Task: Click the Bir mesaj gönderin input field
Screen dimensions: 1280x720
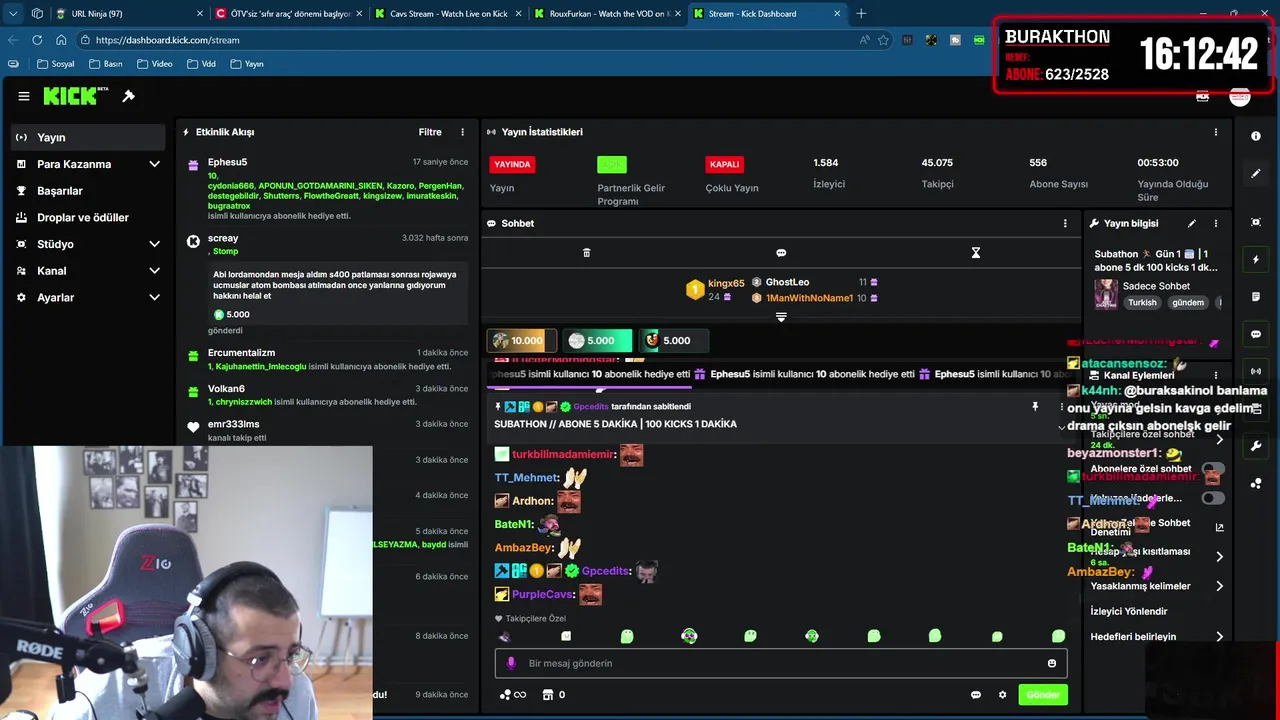Action: tap(780, 663)
